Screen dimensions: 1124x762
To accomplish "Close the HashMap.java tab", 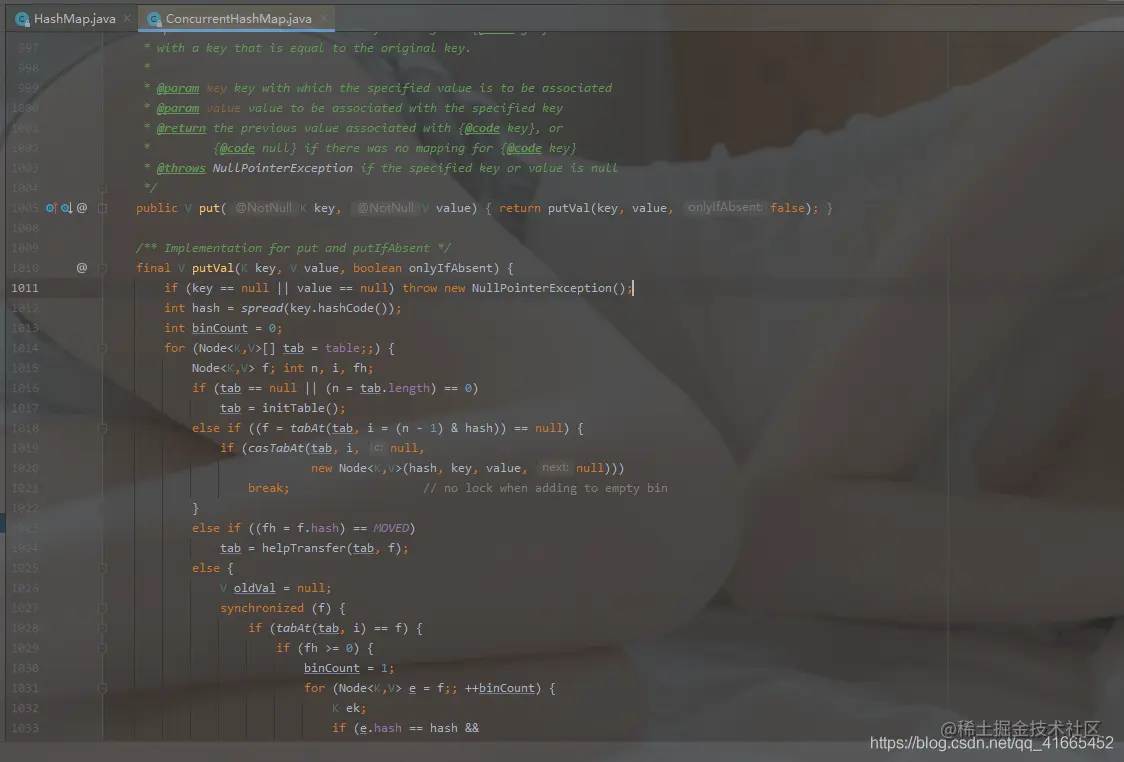I will 127,18.
